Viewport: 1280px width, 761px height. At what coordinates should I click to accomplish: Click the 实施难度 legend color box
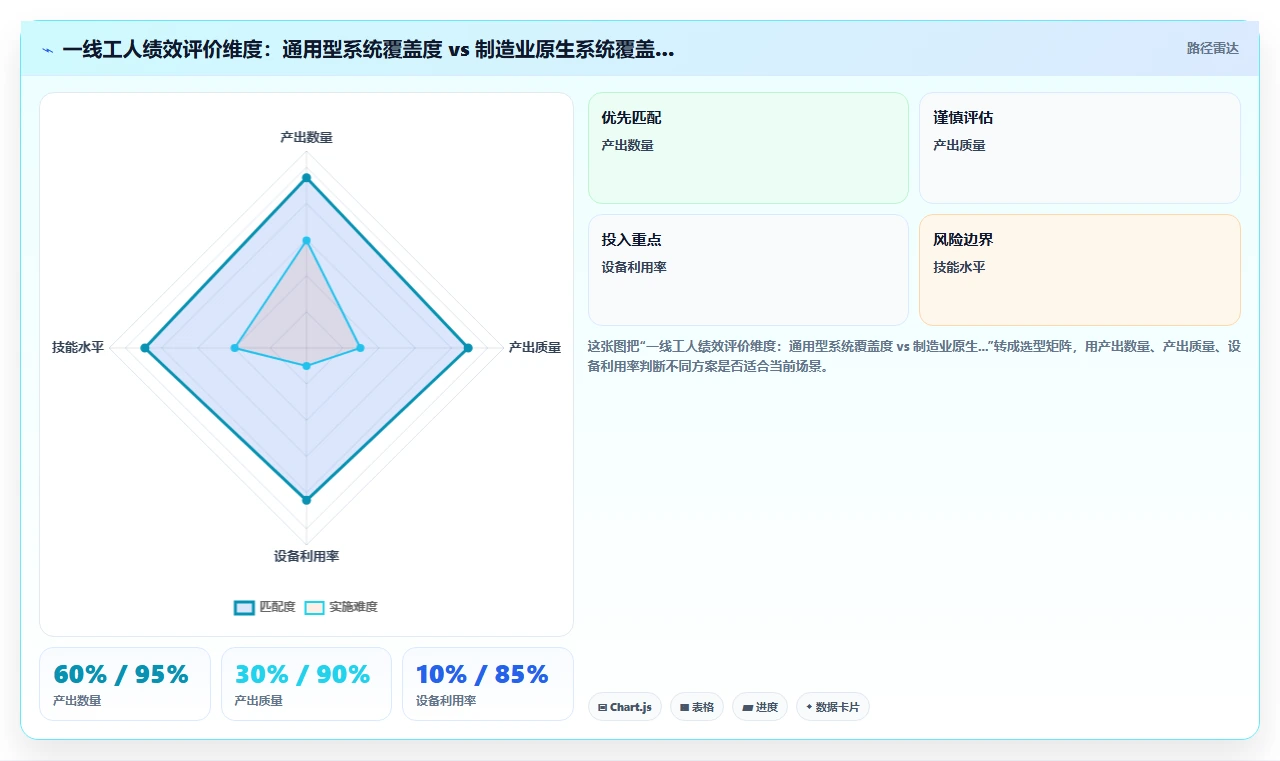(315, 607)
